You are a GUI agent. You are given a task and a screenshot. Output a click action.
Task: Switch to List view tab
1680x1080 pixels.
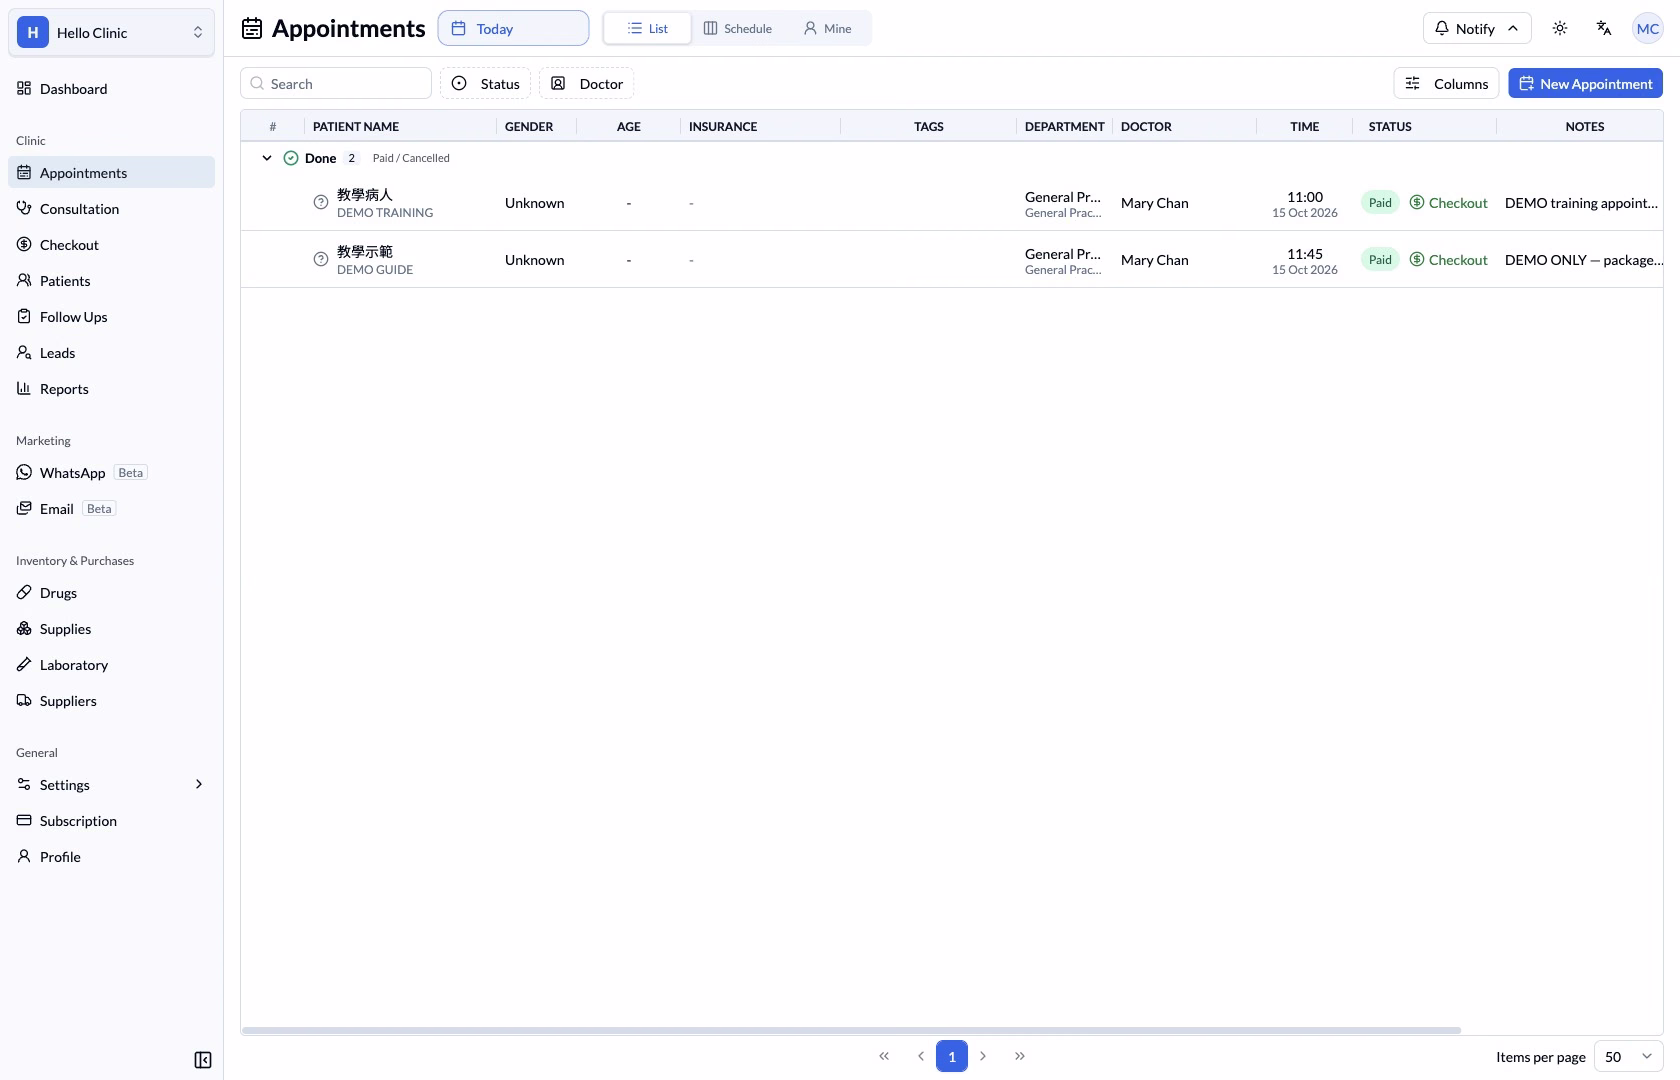tap(647, 28)
